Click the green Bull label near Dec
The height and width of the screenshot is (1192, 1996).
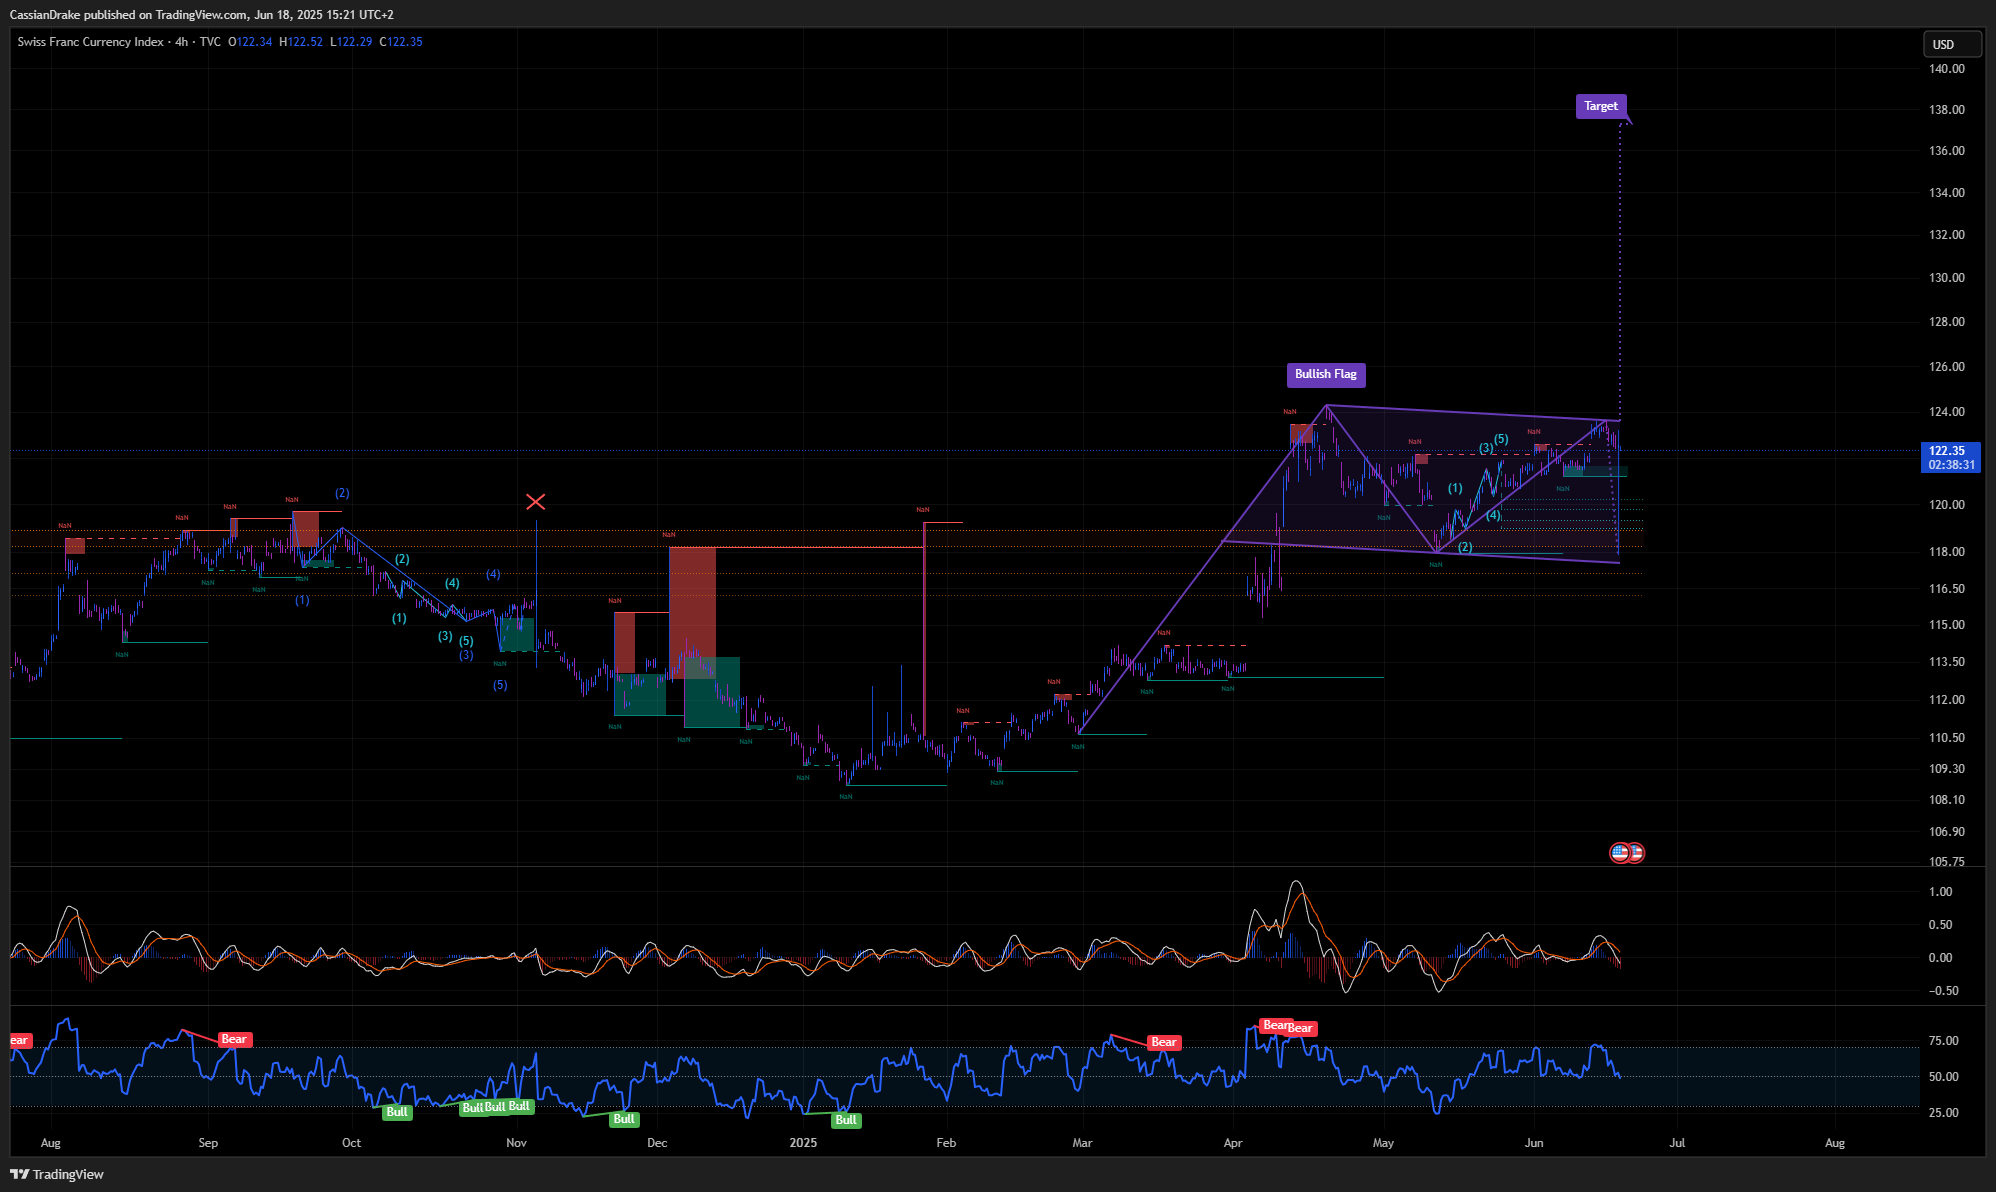click(624, 1119)
